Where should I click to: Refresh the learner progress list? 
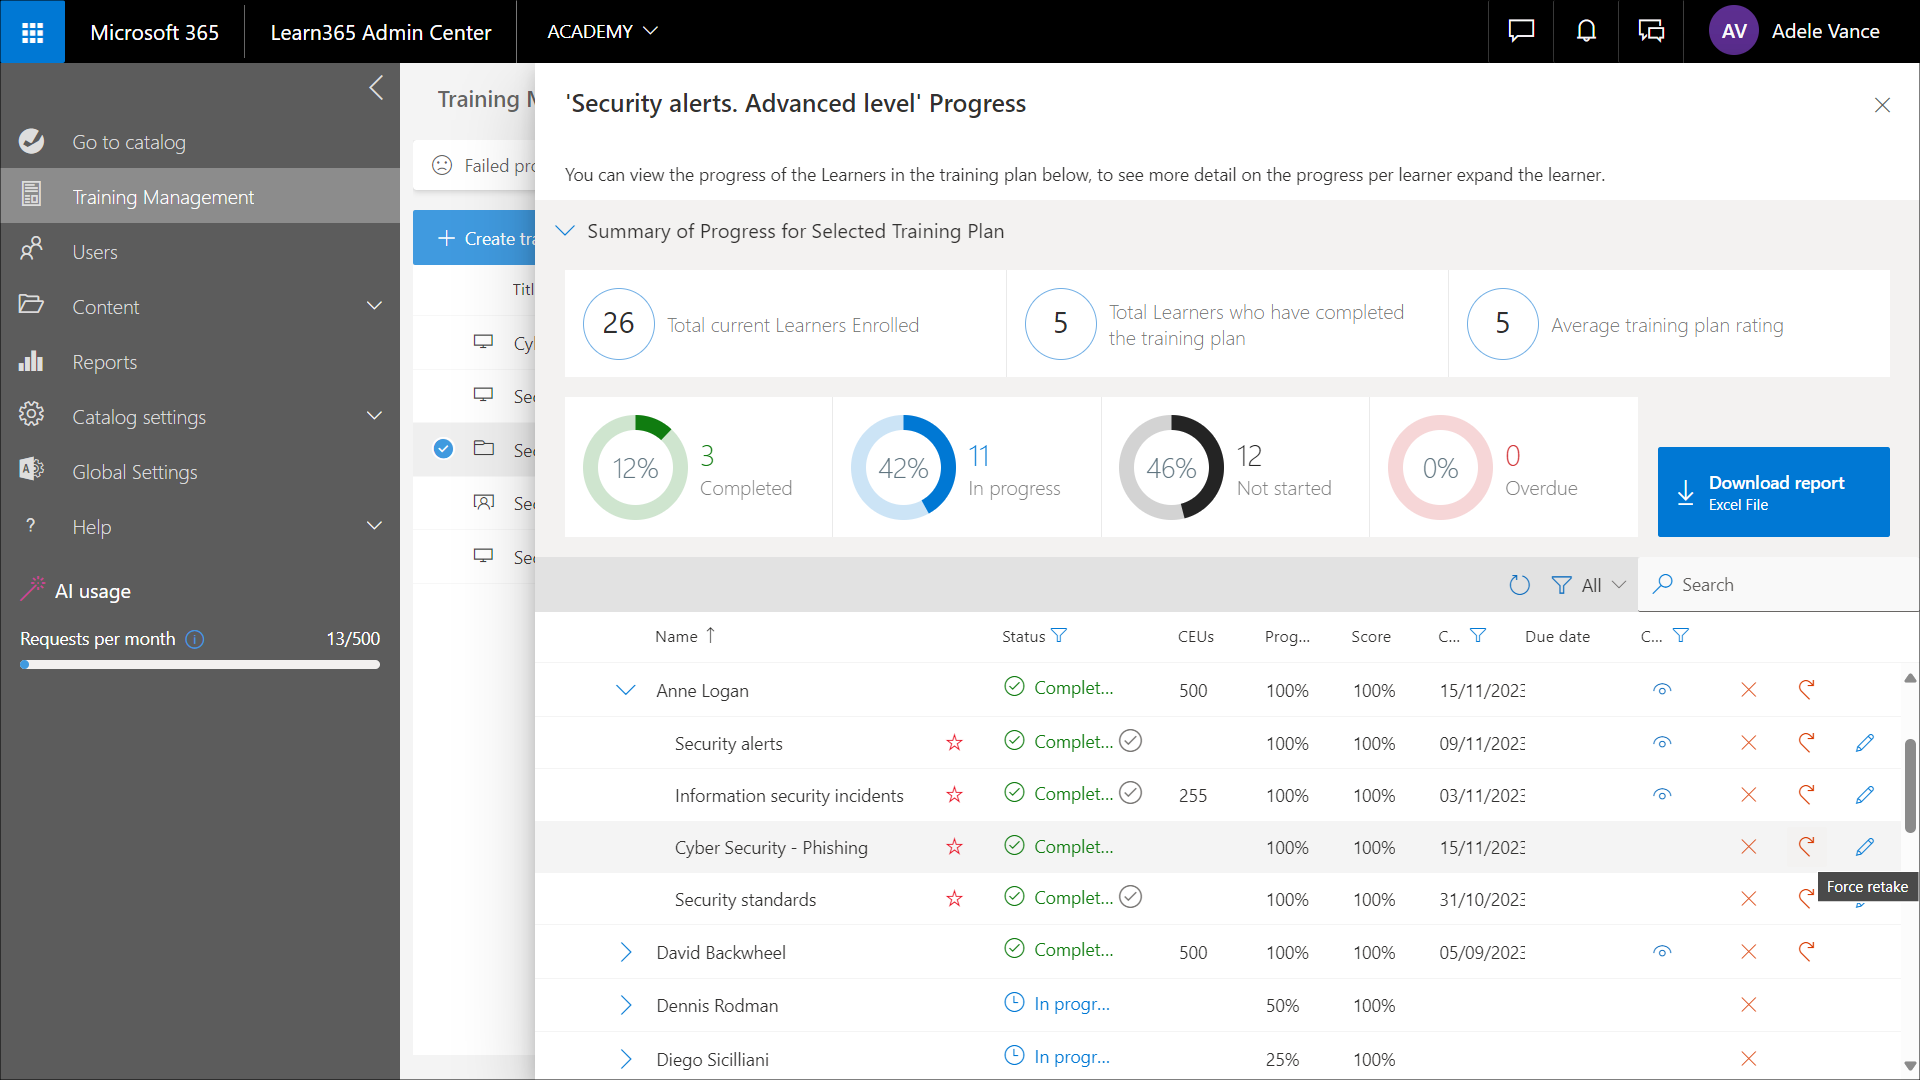(1519, 585)
